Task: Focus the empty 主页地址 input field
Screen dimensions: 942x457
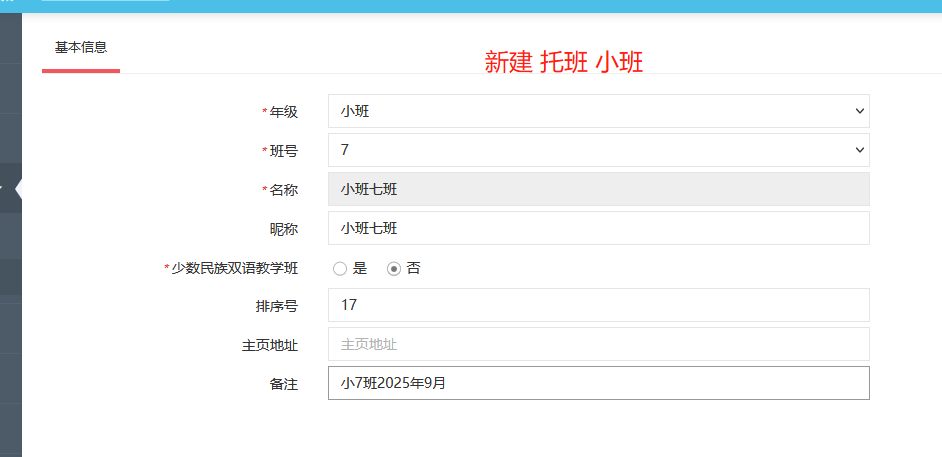Action: click(598, 344)
